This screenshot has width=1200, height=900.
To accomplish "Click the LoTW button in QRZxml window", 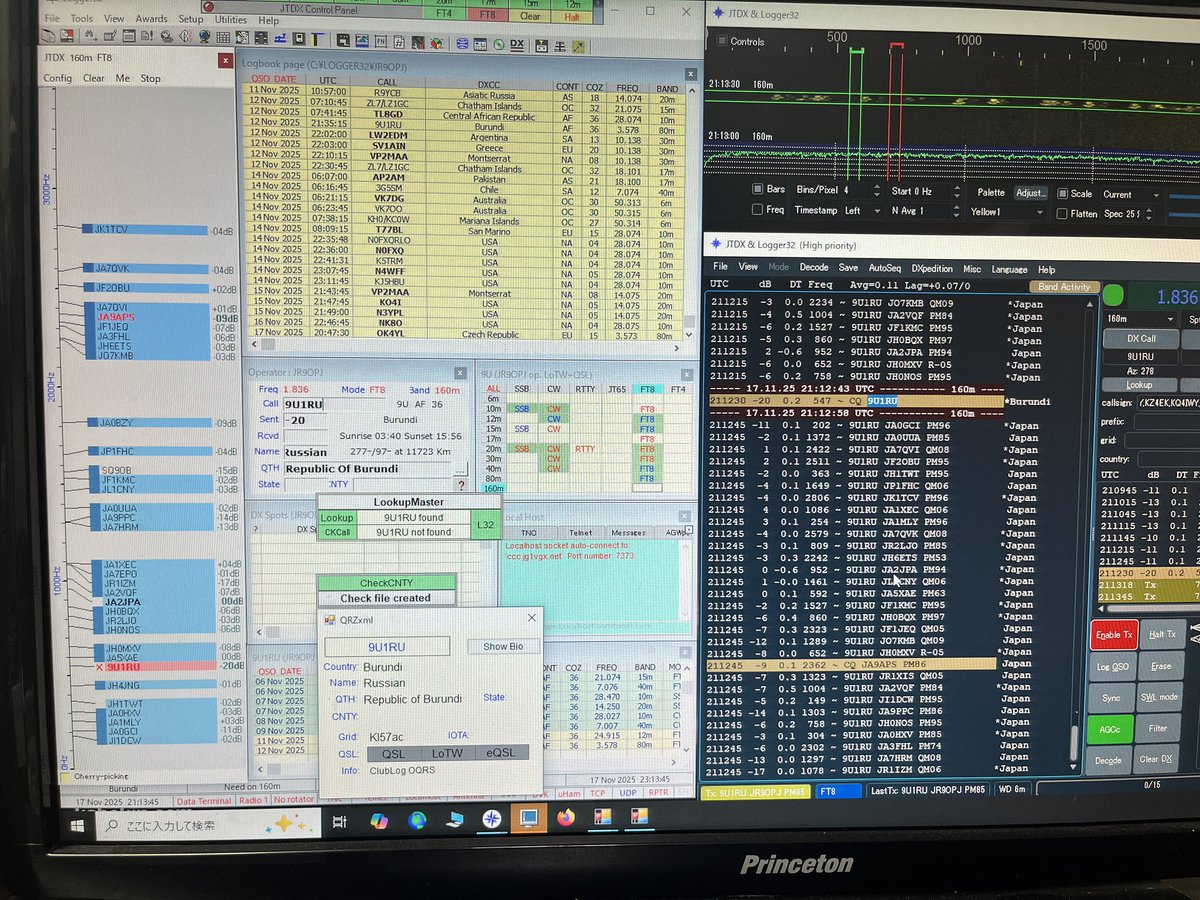I will 448,752.
